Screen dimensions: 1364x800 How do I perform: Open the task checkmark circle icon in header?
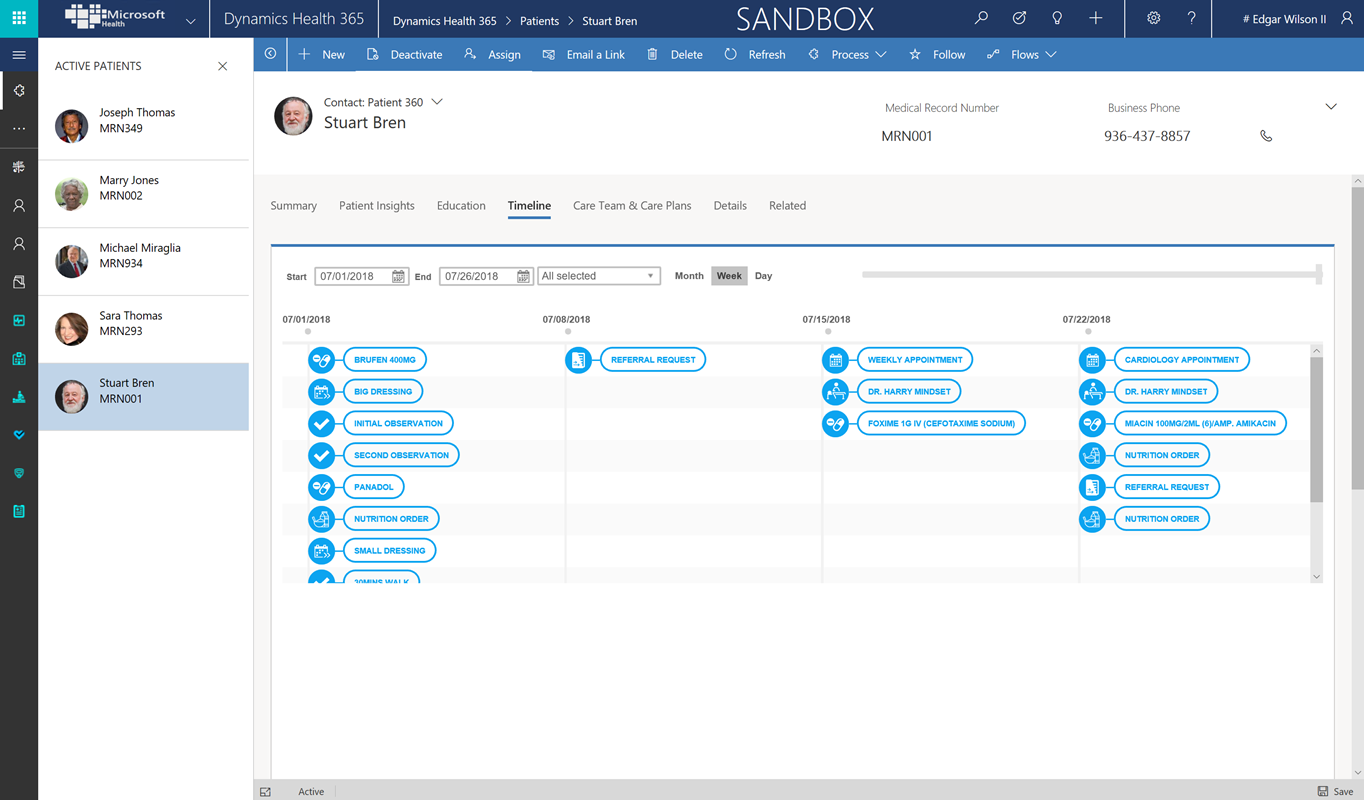click(1019, 18)
